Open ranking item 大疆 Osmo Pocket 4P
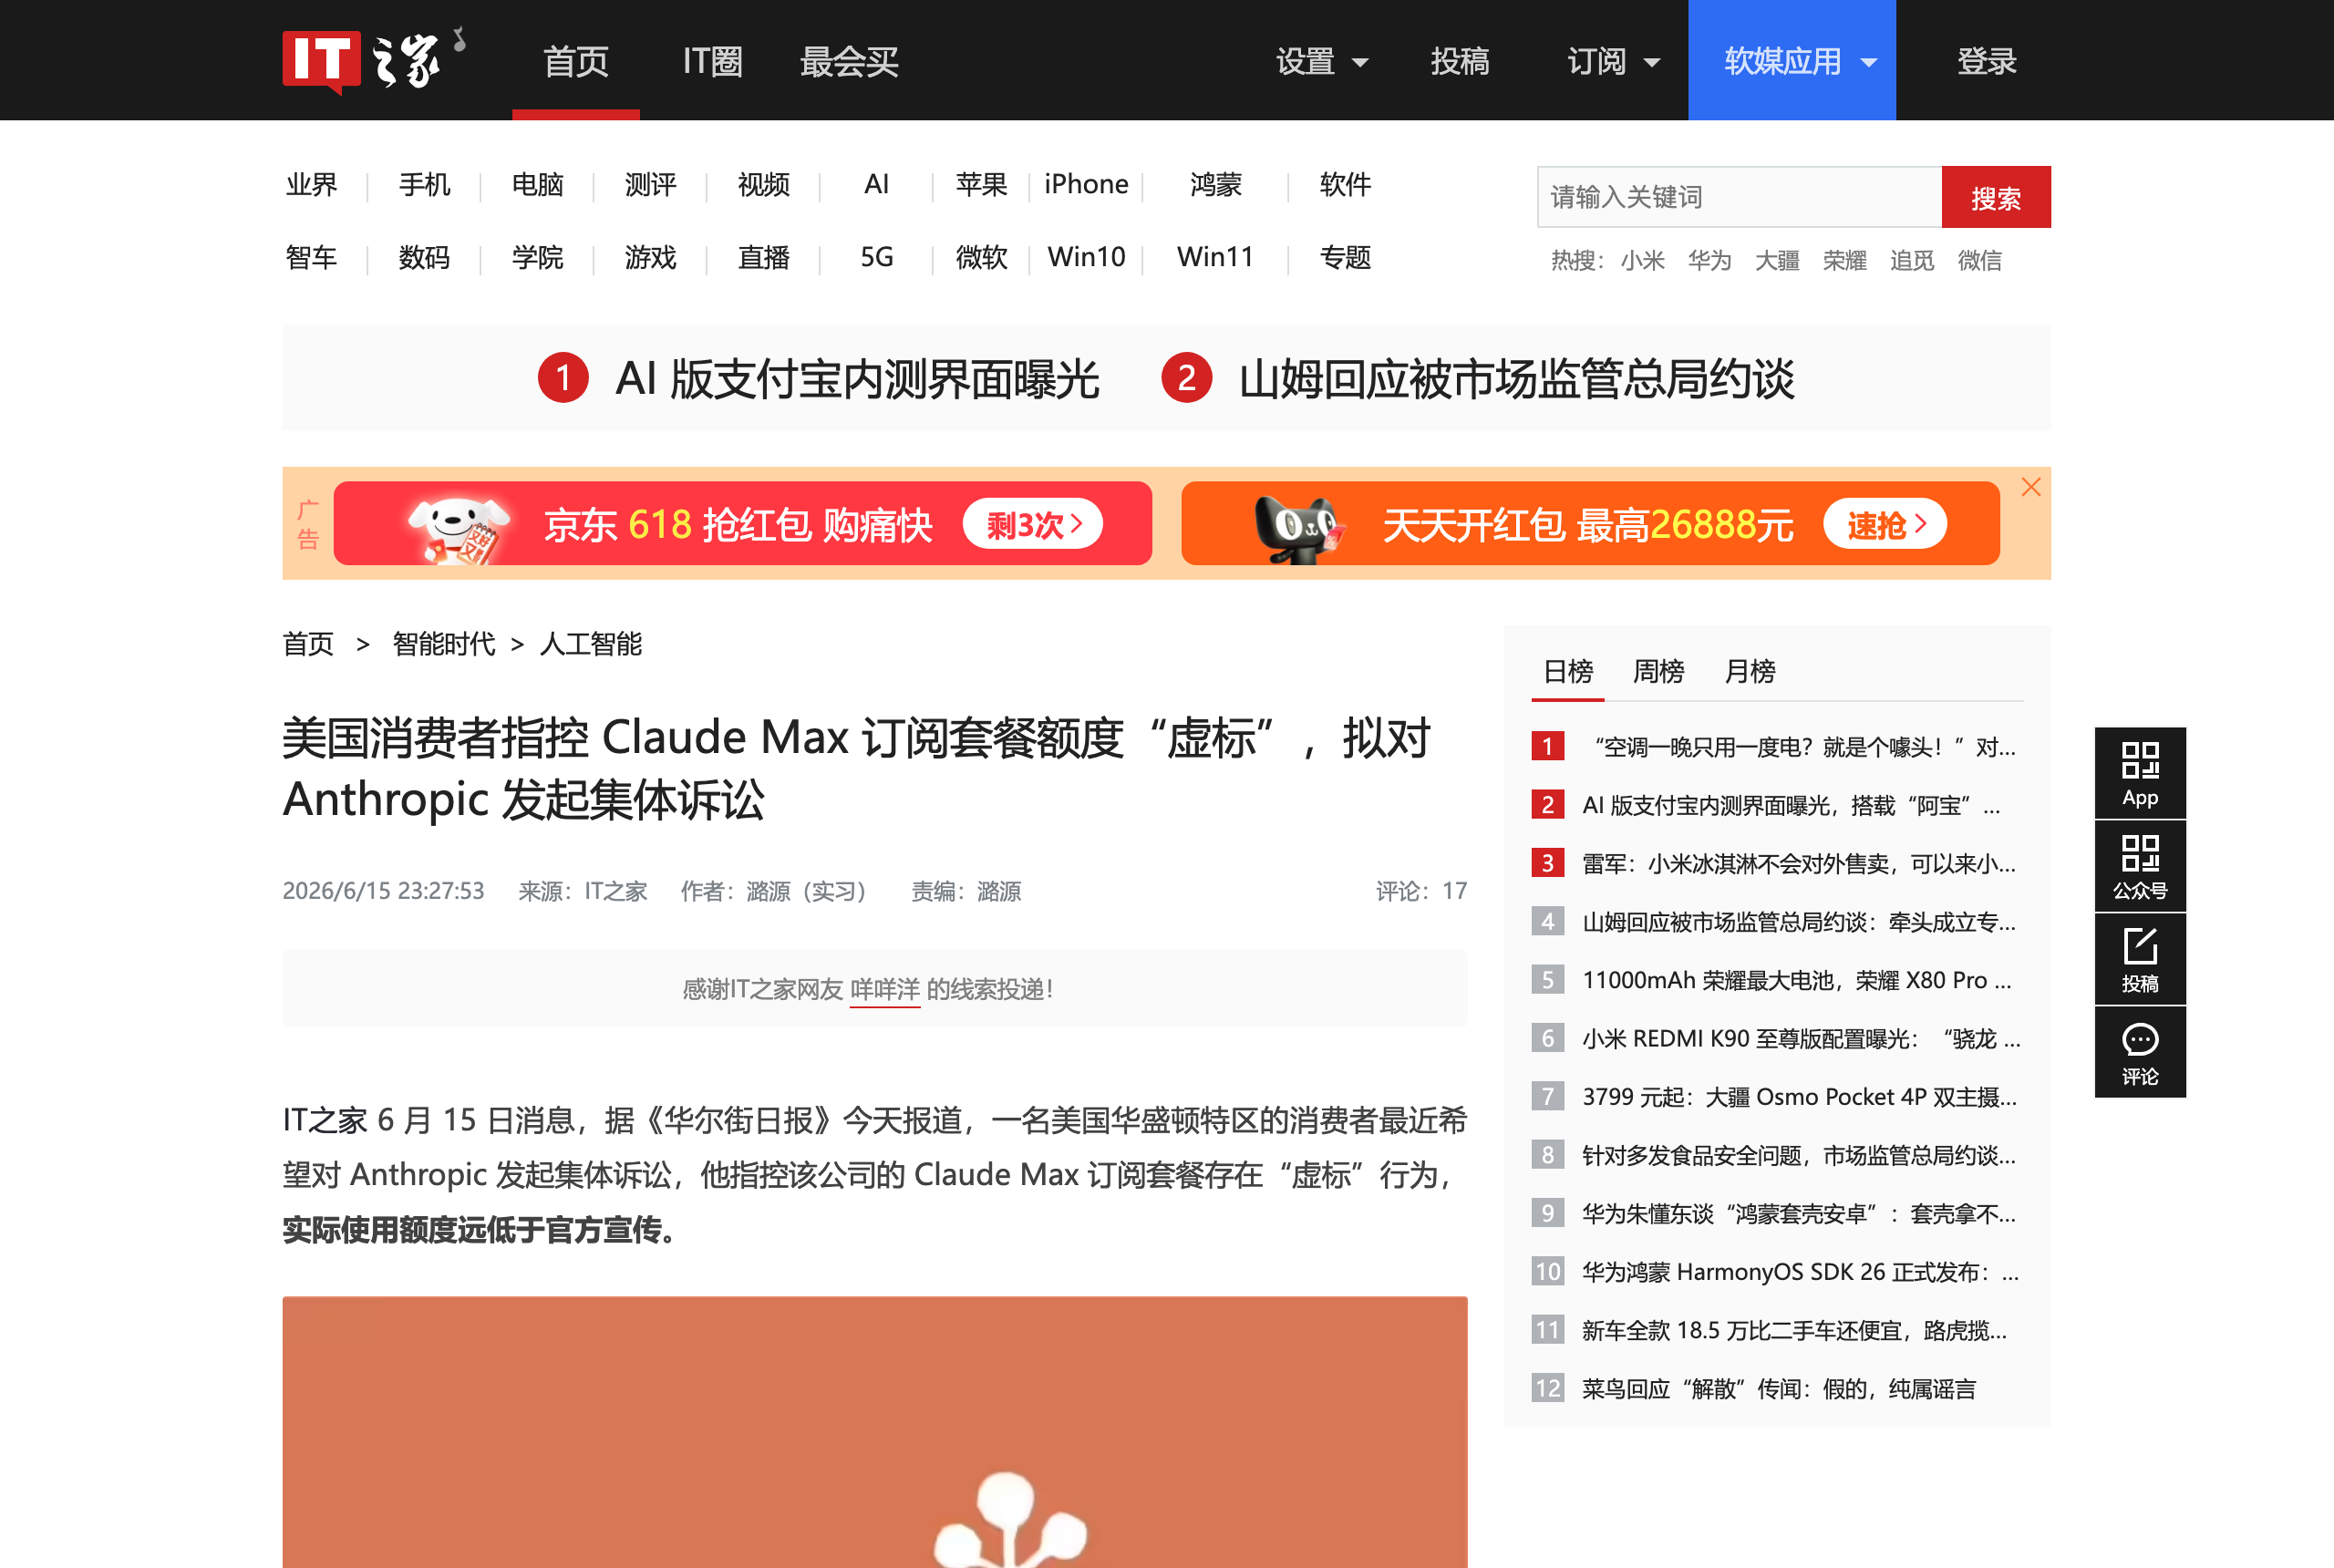The height and width of the screenshot is (1568, 2334). [1799, 1097]
